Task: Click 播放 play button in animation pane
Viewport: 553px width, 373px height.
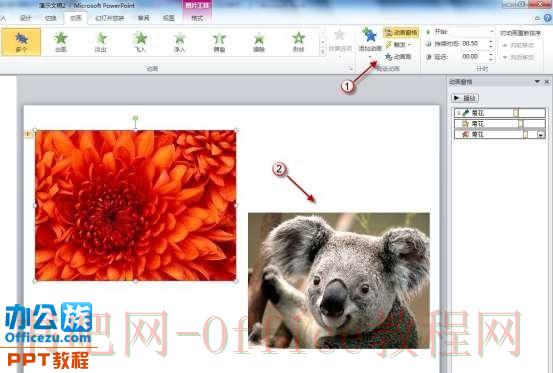Action: (465, 98)
